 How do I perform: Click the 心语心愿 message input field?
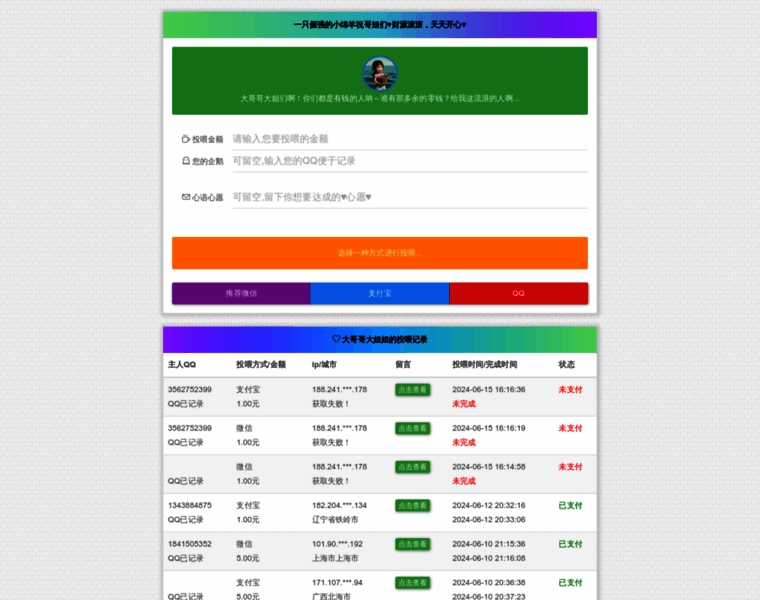pyautogui.click(x=410, y=197)
